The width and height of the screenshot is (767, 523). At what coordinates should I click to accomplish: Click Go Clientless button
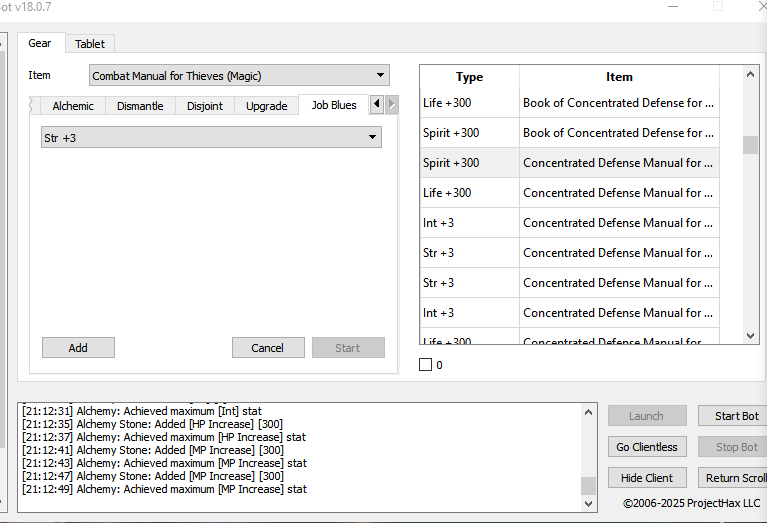[646, 447]
